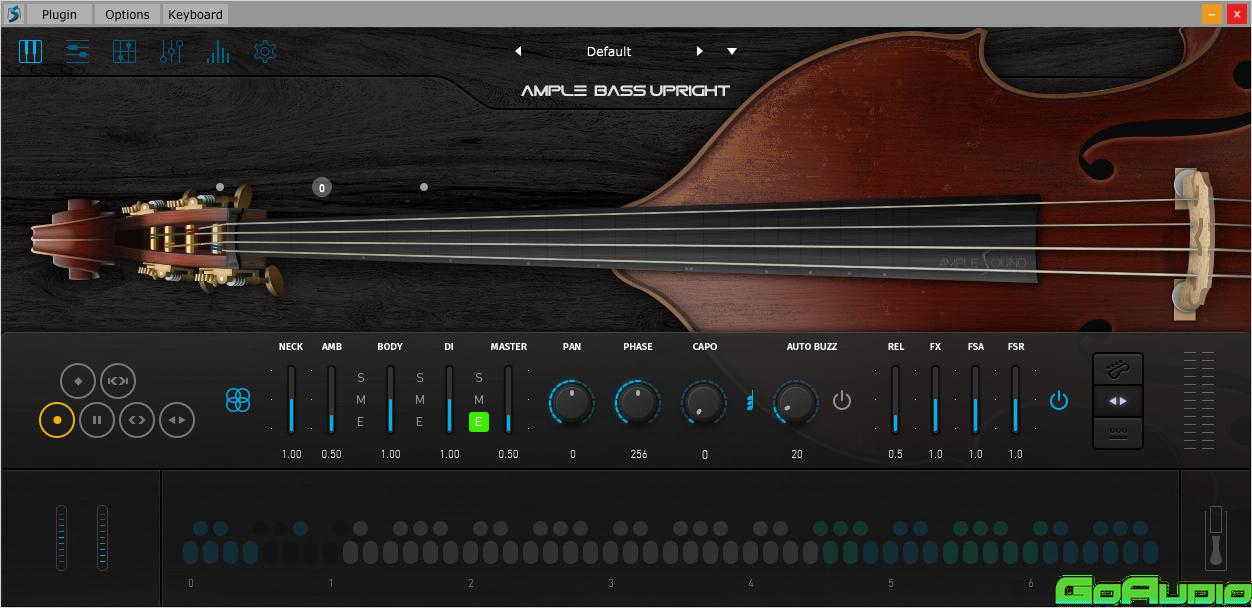The height and width of the screenshot is (608, 1252).
Task: Click the CAPO knob
Action: (704, 402)
